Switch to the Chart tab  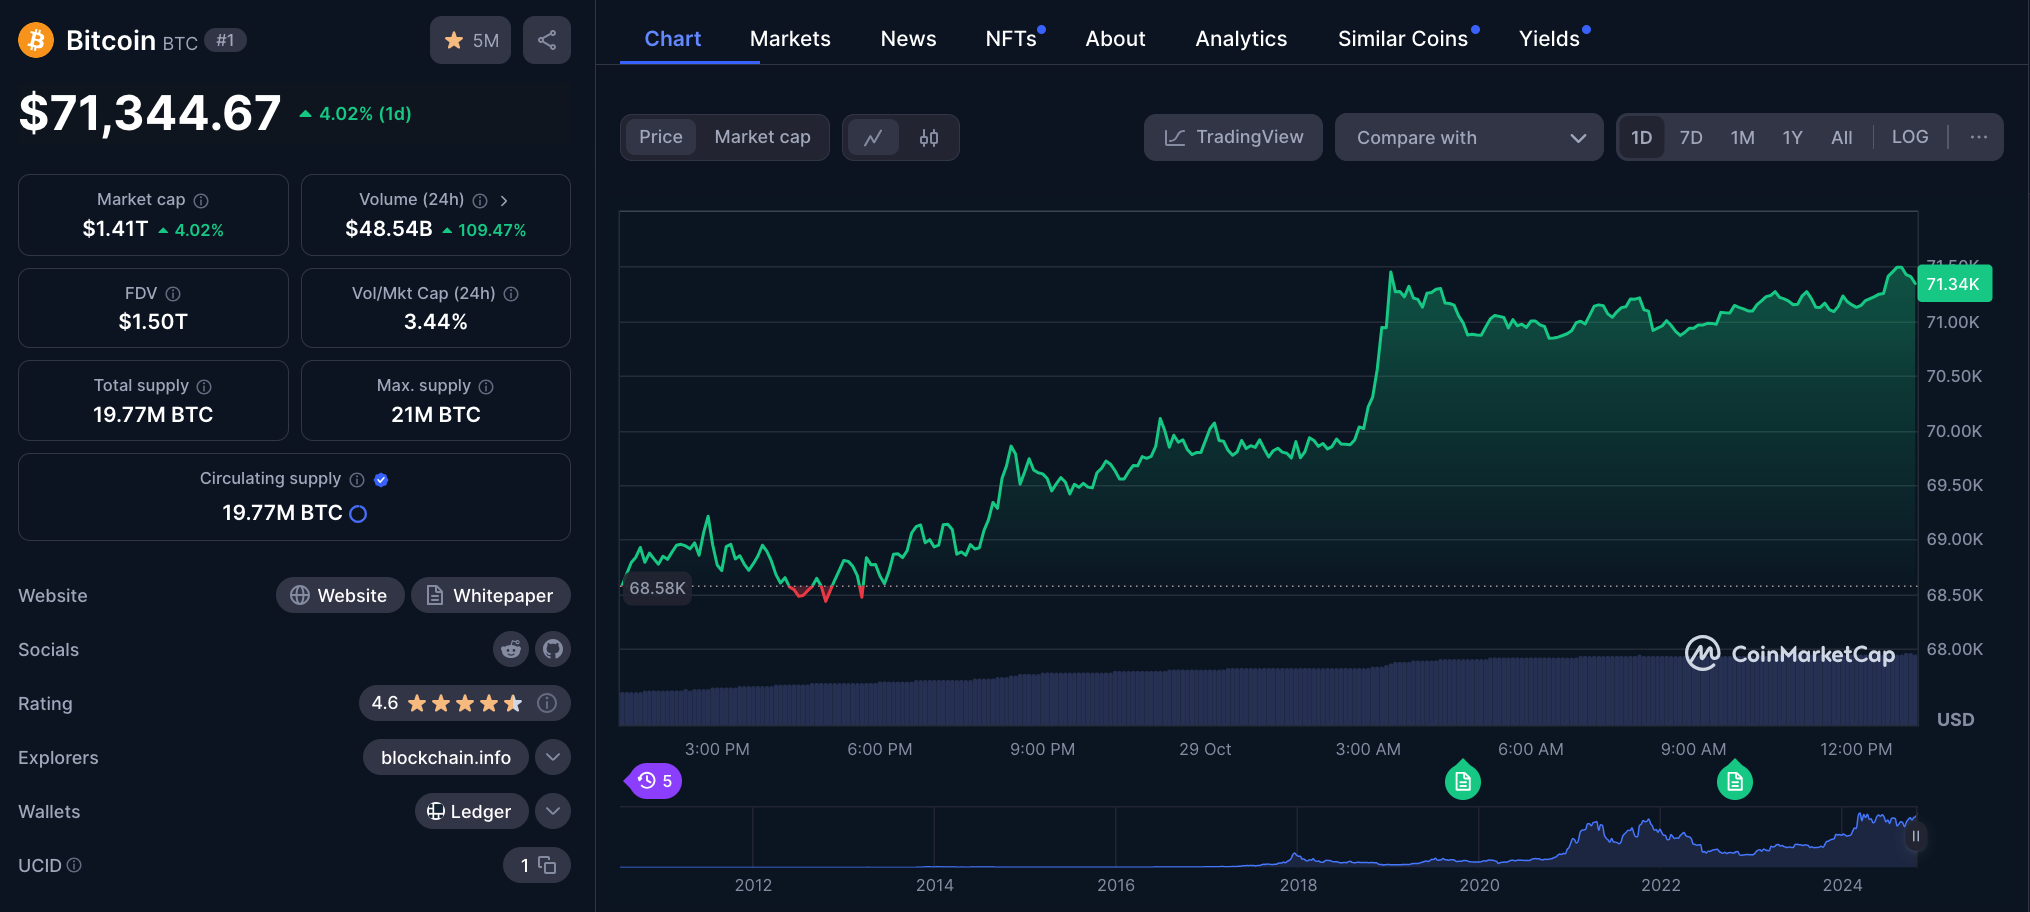673,39
